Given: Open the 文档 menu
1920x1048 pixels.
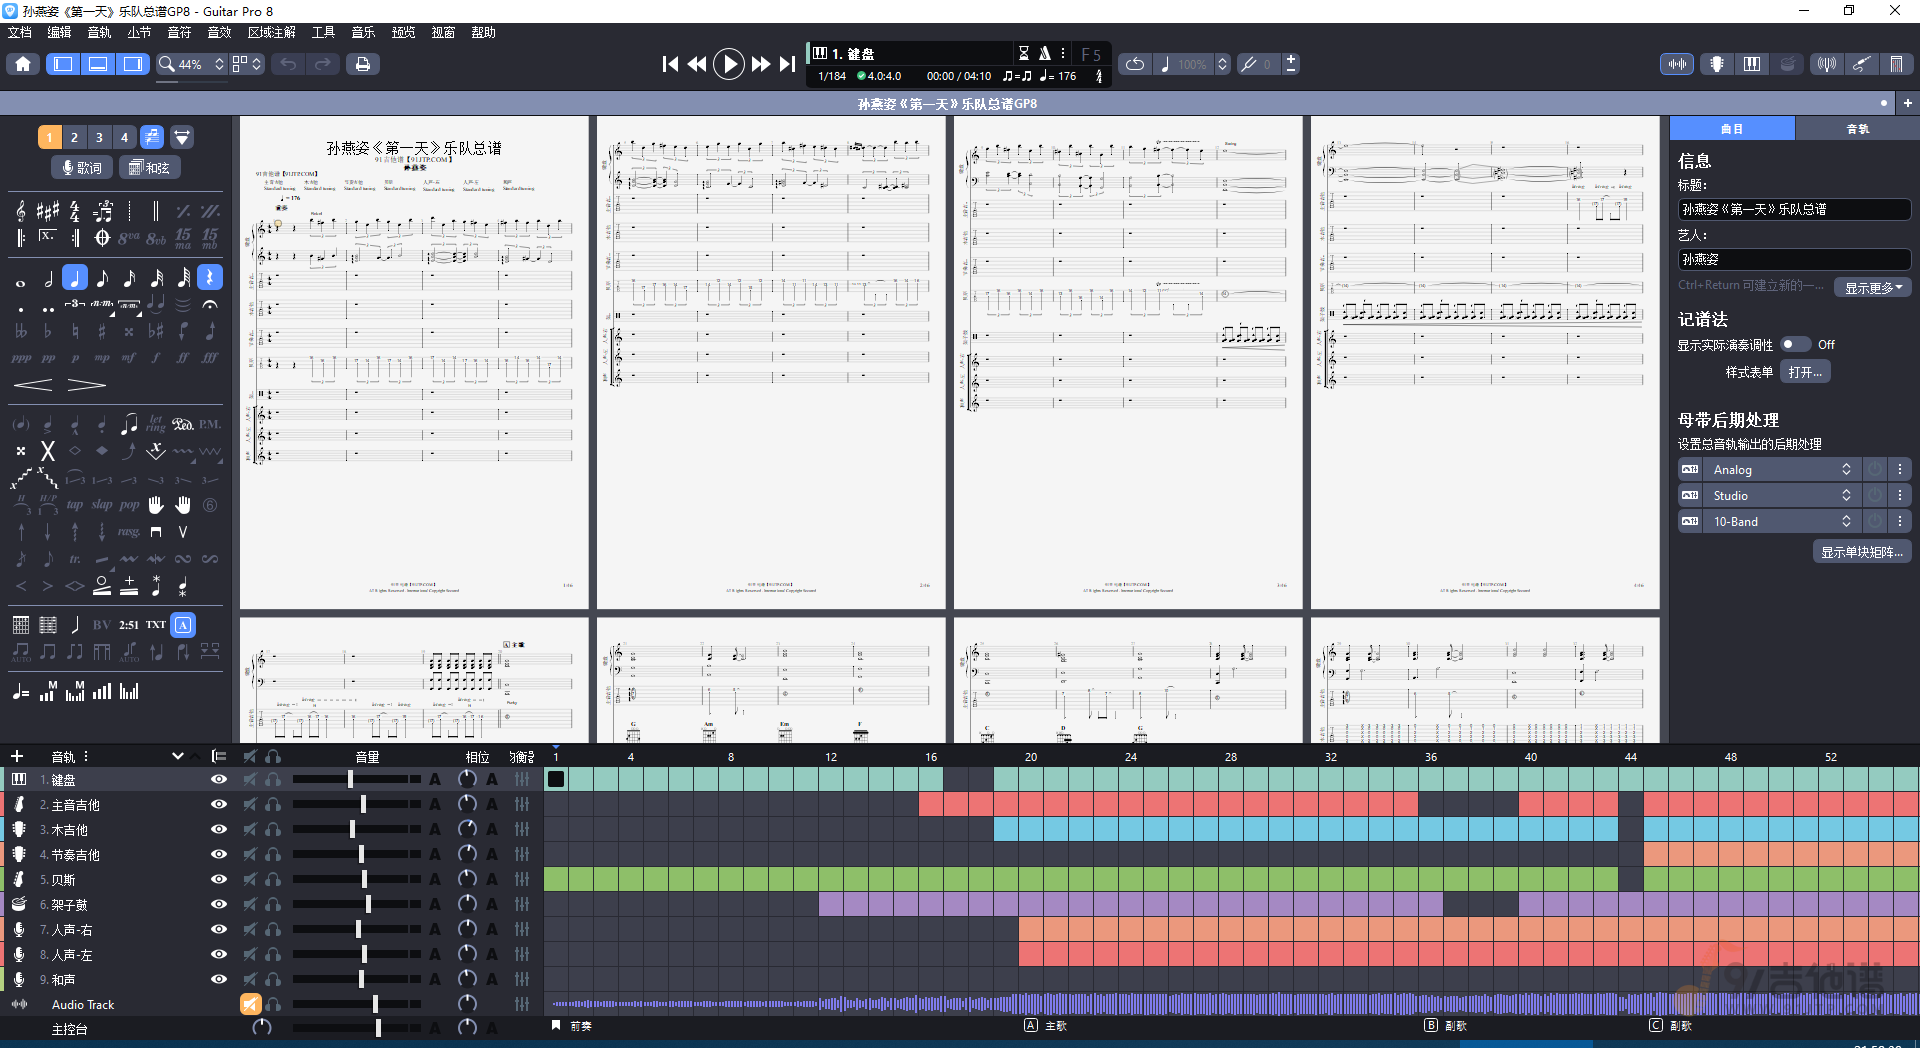Looking at the screenshot, I should click(20, 32).
